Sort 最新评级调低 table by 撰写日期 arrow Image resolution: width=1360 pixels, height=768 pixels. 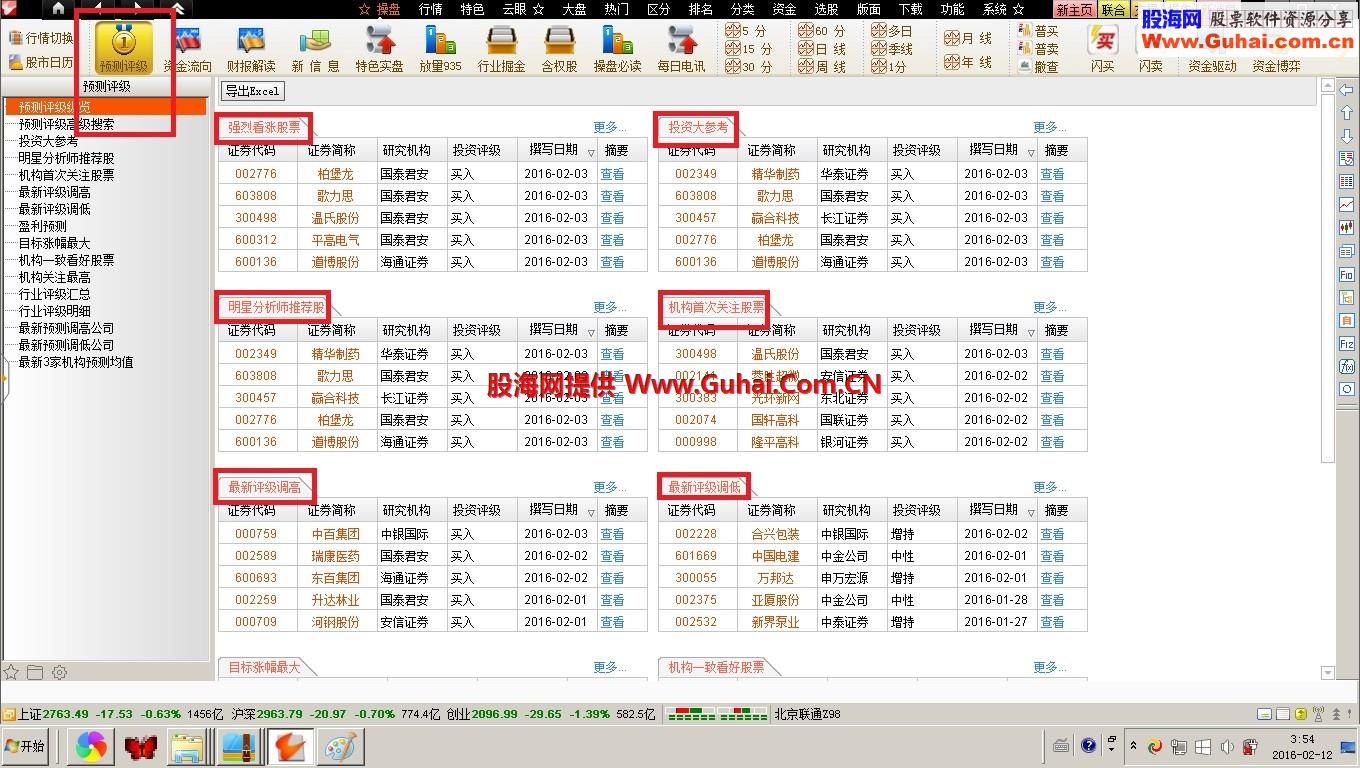[x=1031, y=512]
